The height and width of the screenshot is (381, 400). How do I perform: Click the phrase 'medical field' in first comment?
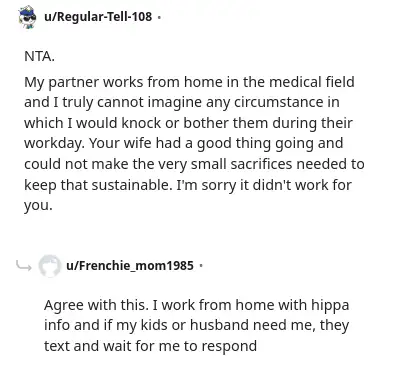312,82
